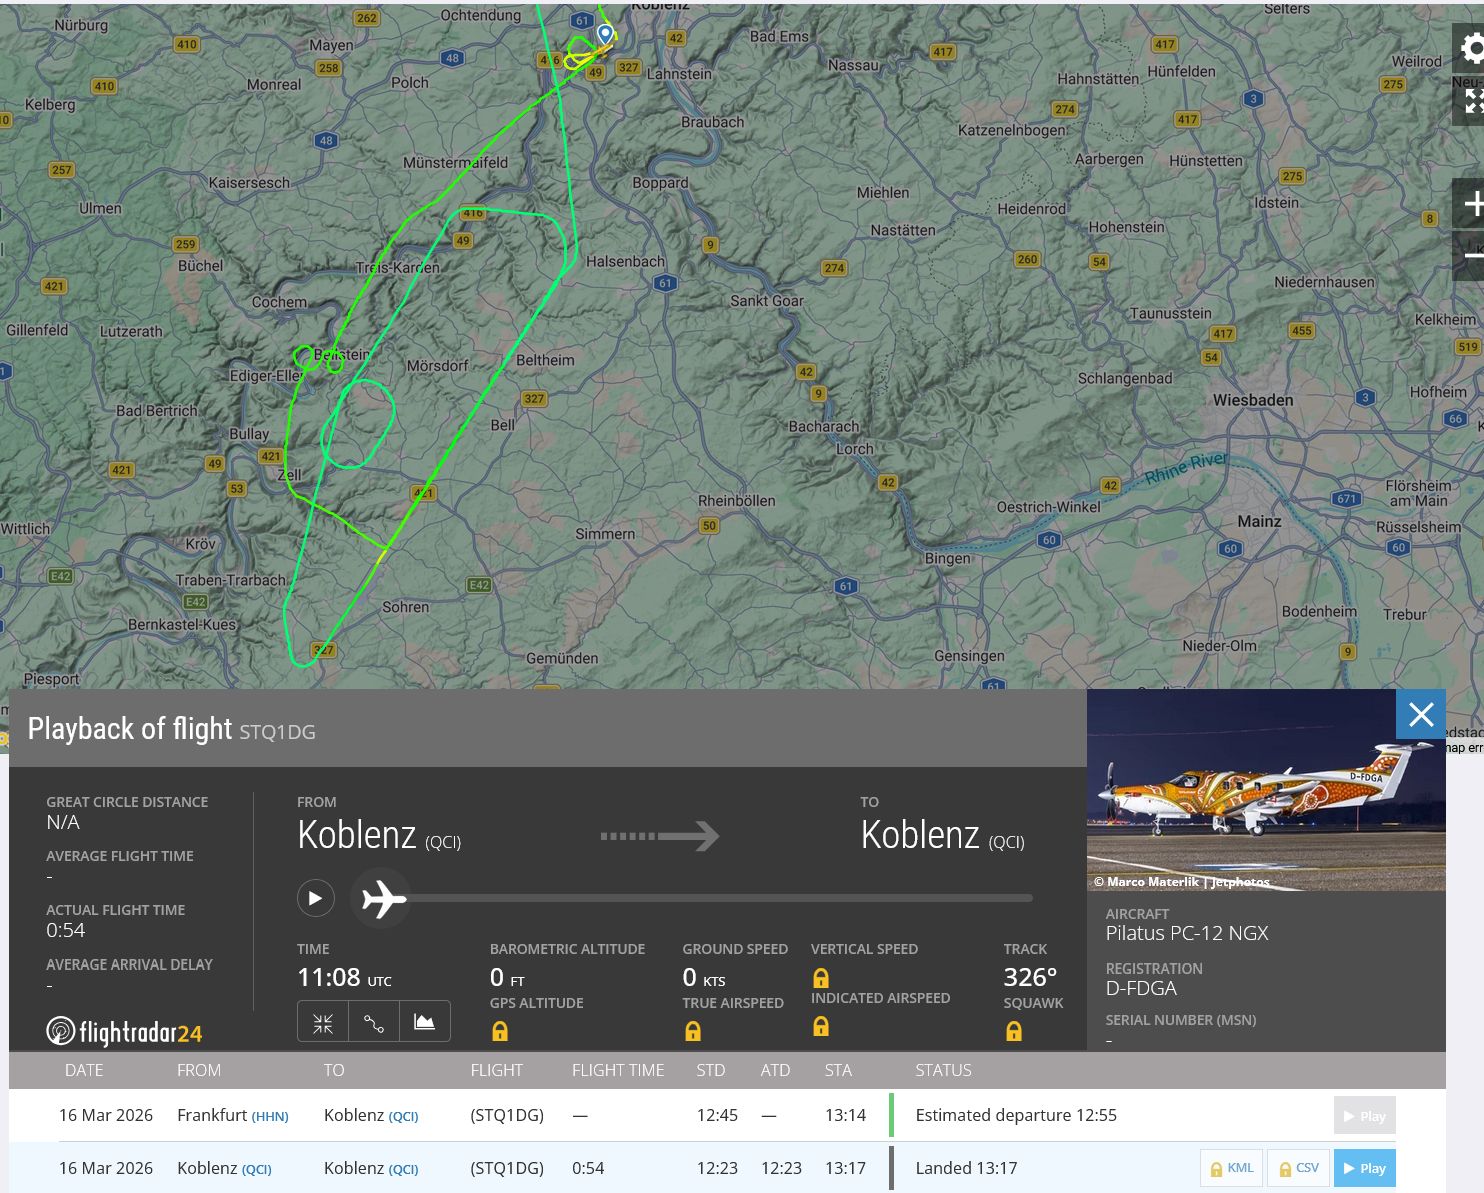Open QCI link in Frankfurt flight row
1484x1193 pixels.
coord(403,1116)
